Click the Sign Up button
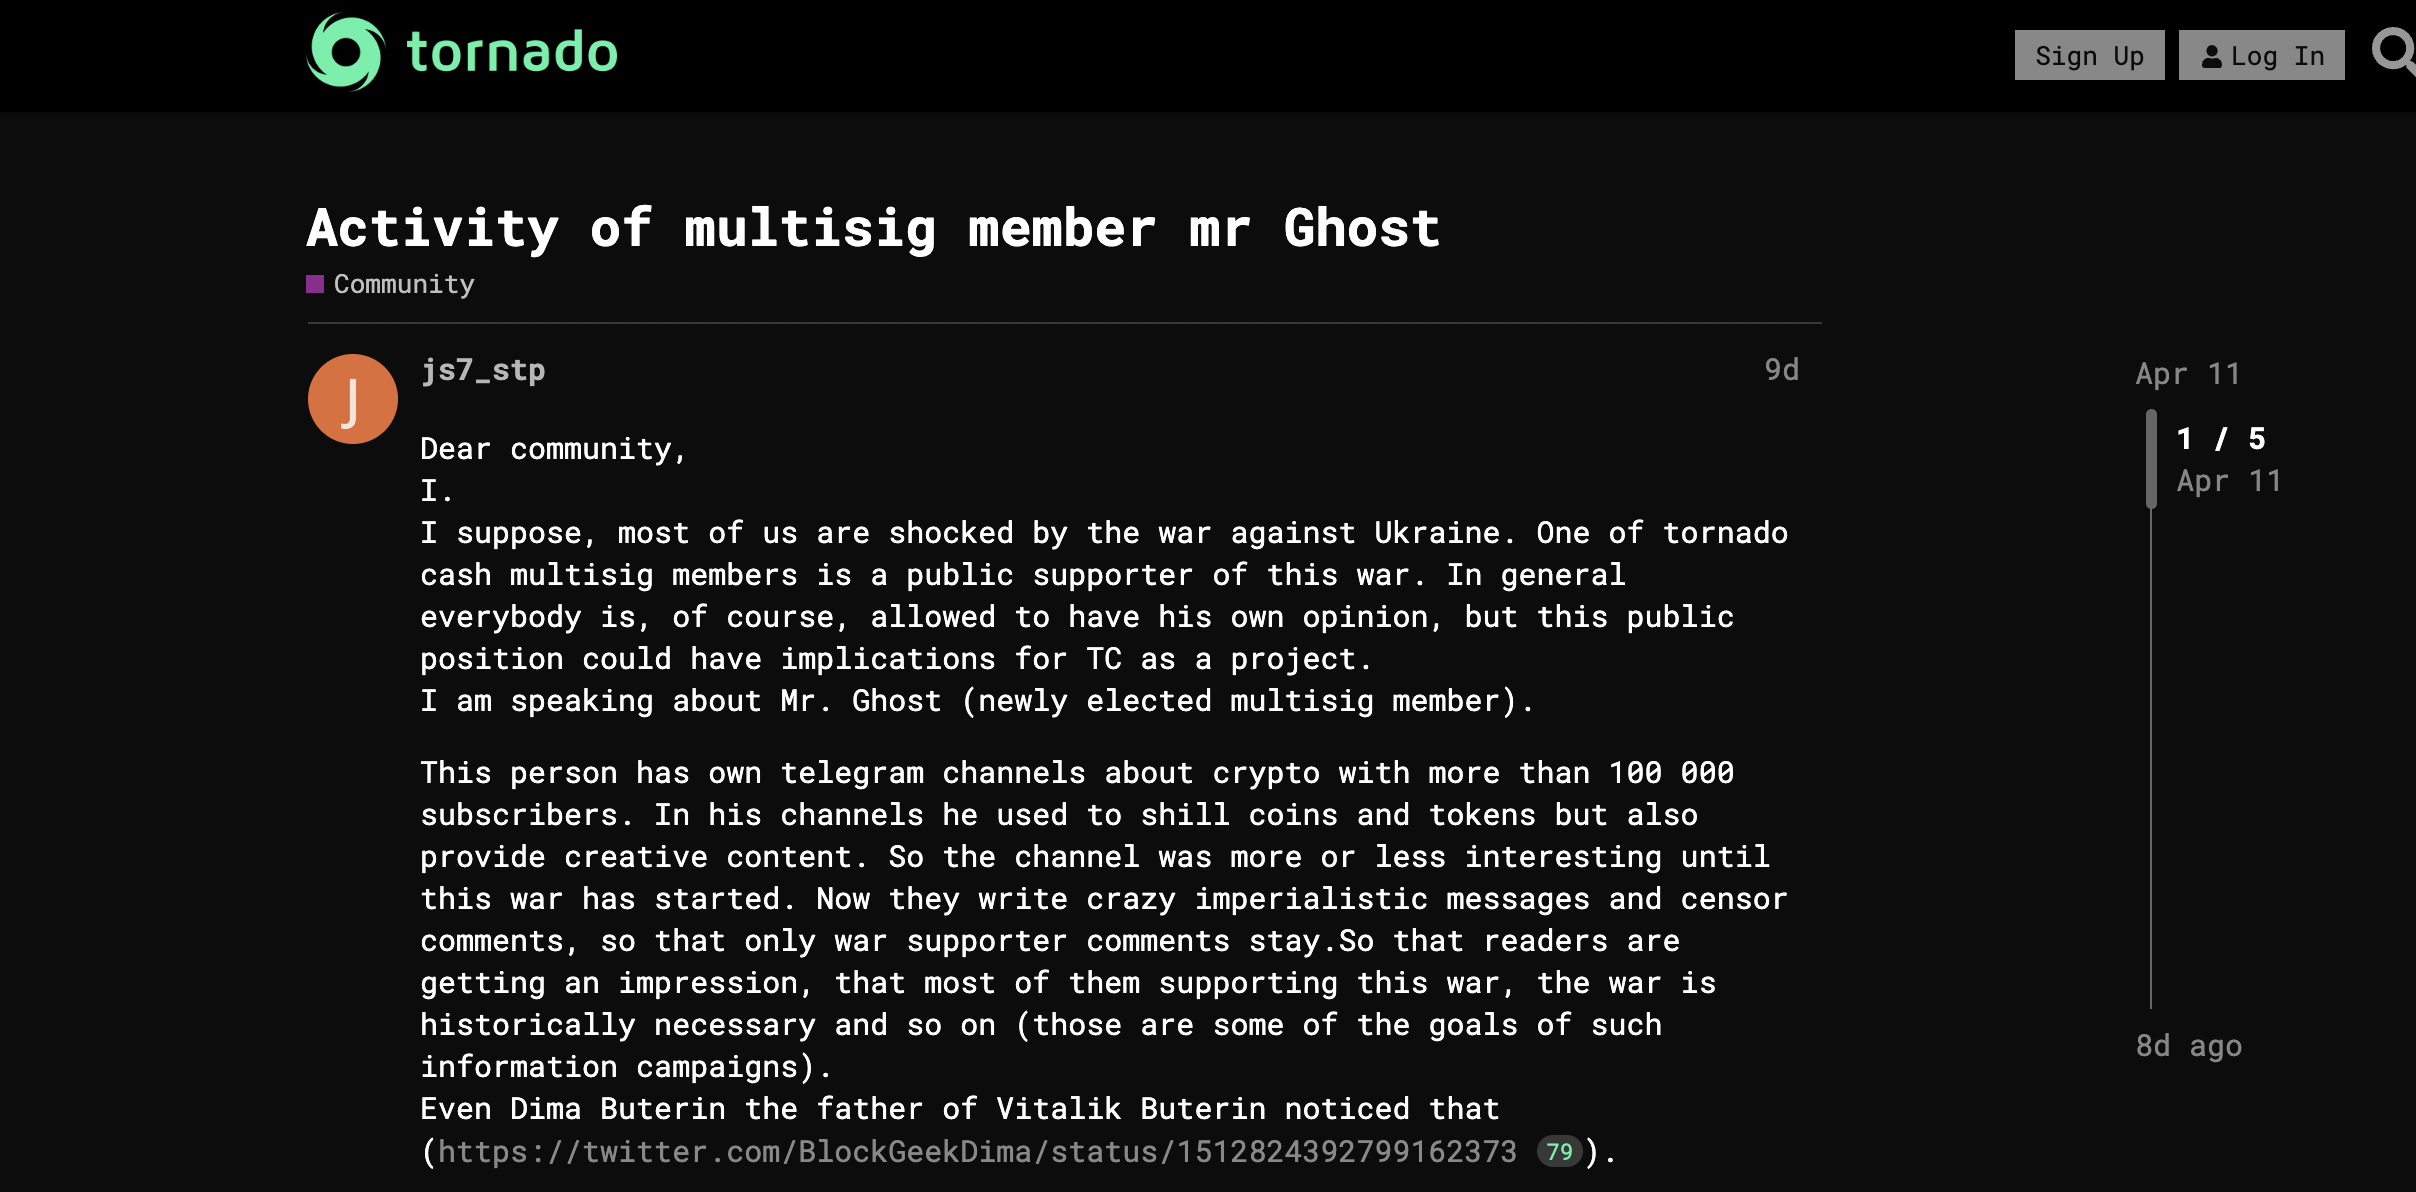 pos(2088,57)
